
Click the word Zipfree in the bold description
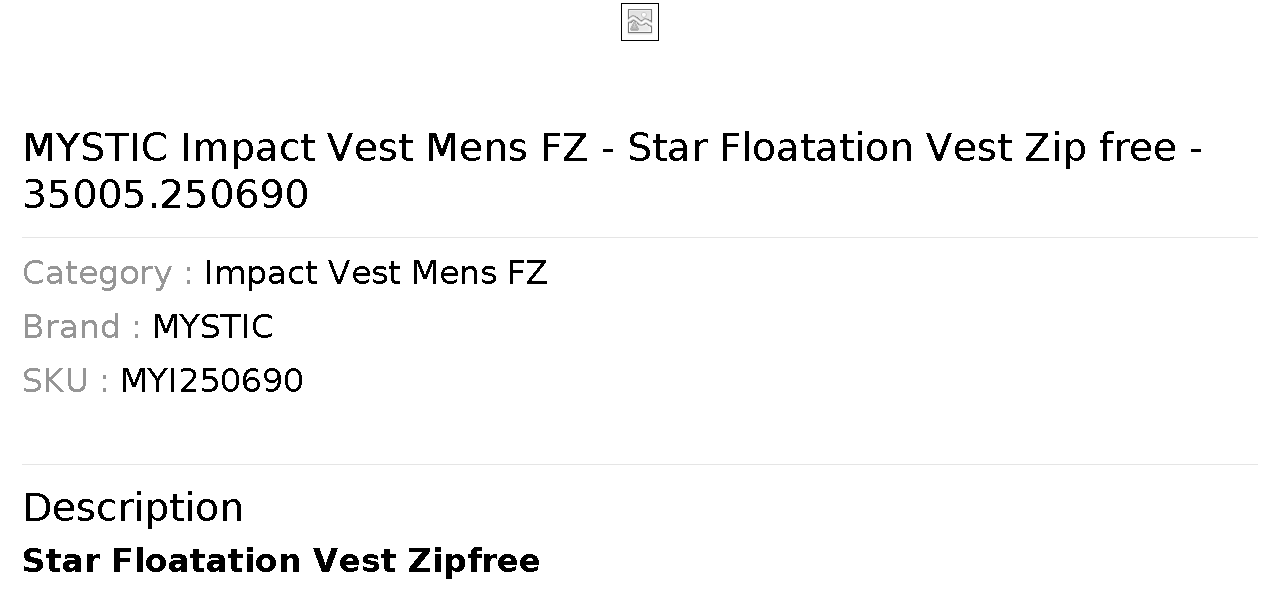[x=474, y=561]
